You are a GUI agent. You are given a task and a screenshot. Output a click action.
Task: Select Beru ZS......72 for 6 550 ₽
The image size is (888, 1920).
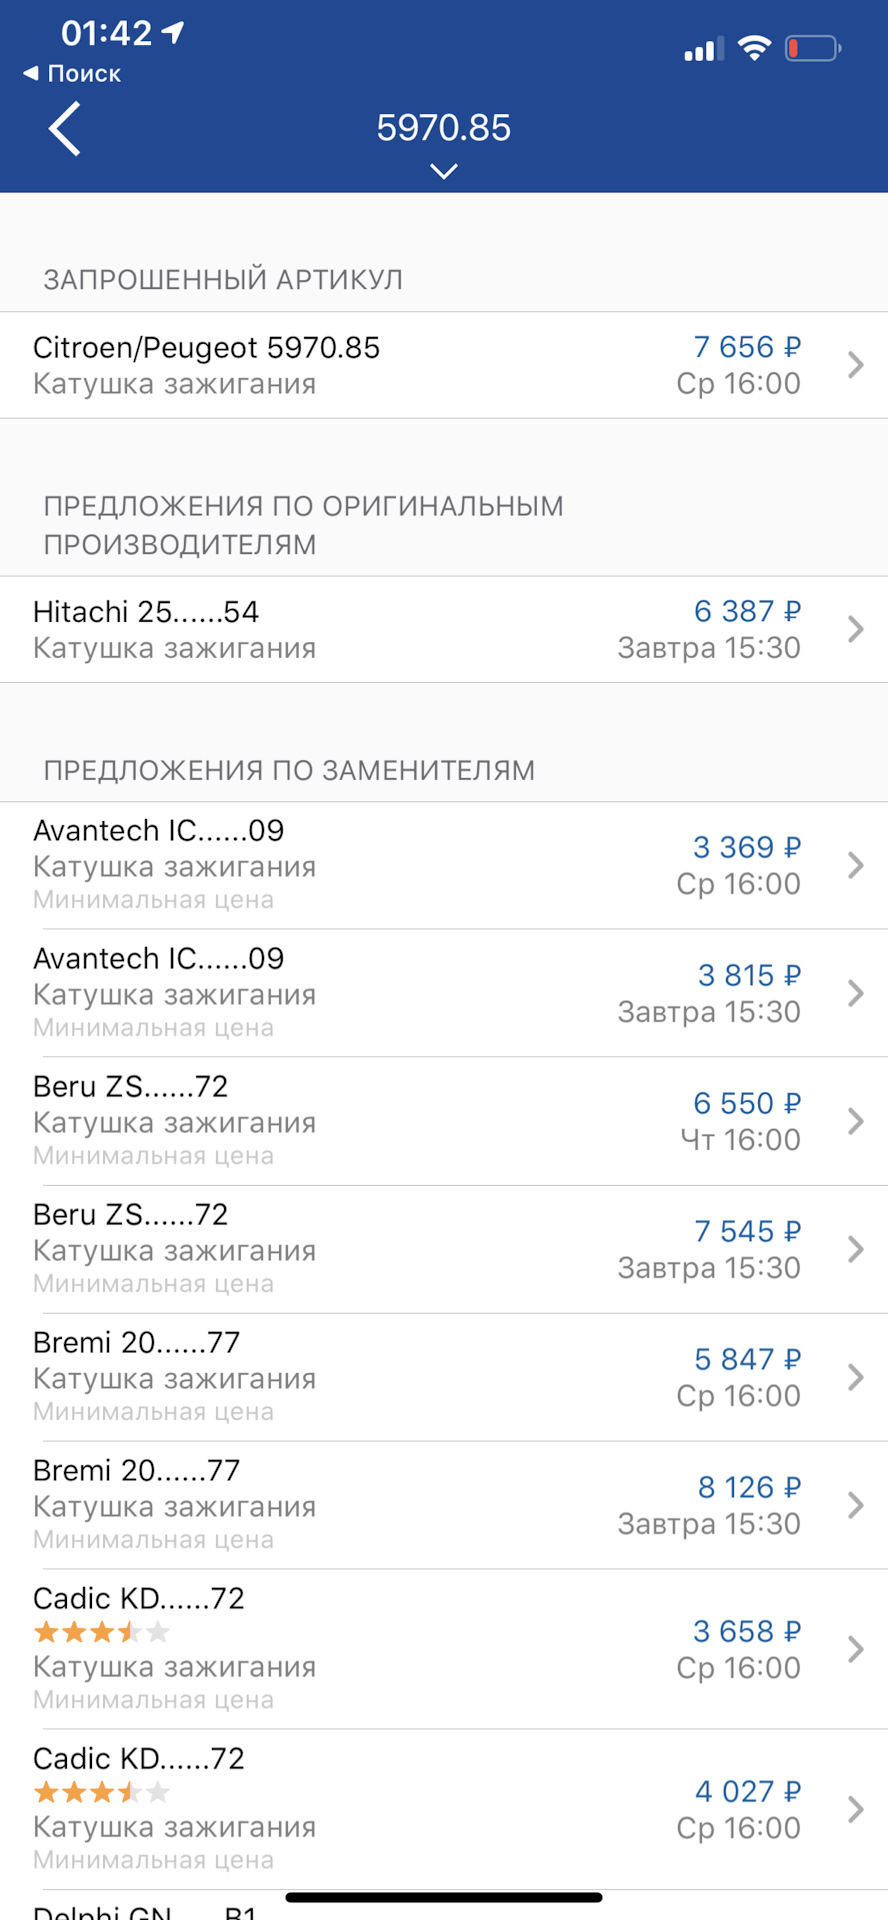click(x=131, y=1087)
